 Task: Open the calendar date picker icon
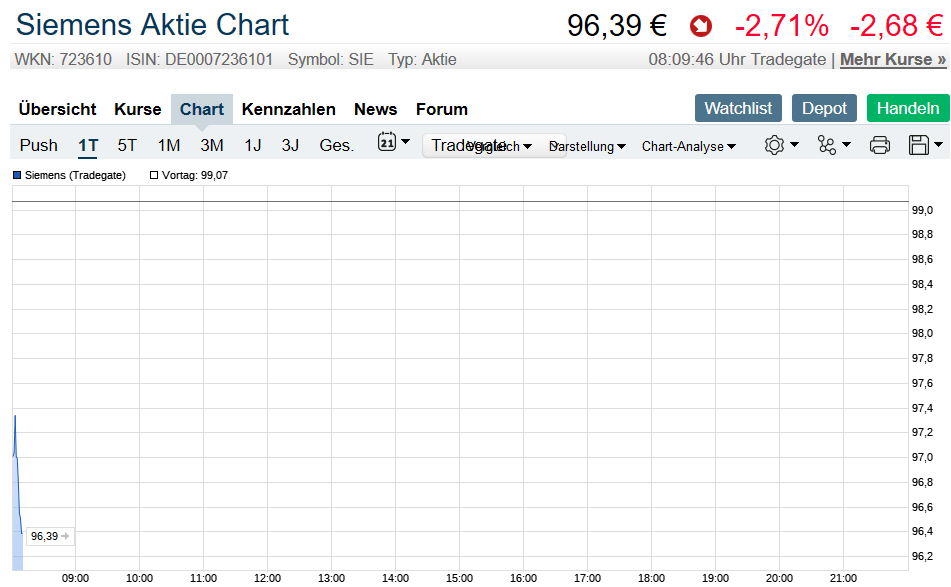[x=388, y=143]
